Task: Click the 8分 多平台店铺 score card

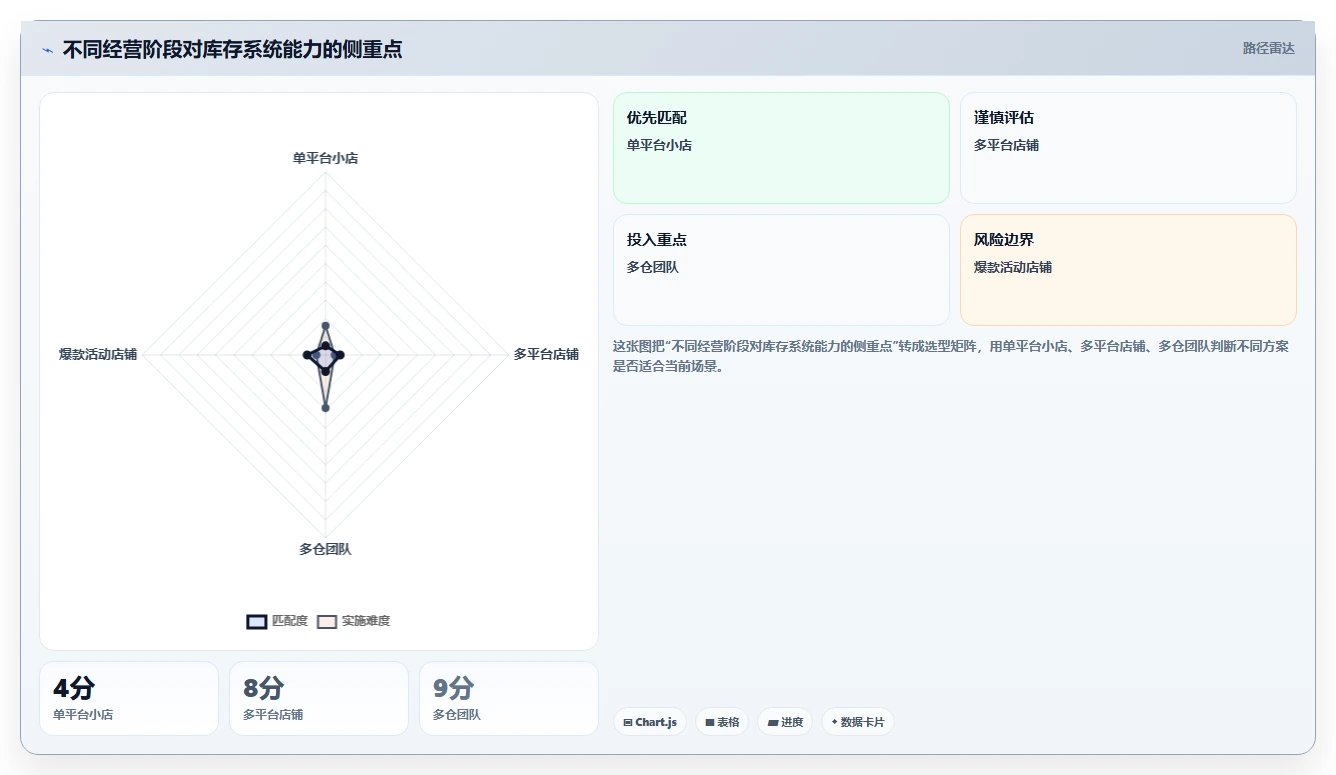Action: [319, 698]
